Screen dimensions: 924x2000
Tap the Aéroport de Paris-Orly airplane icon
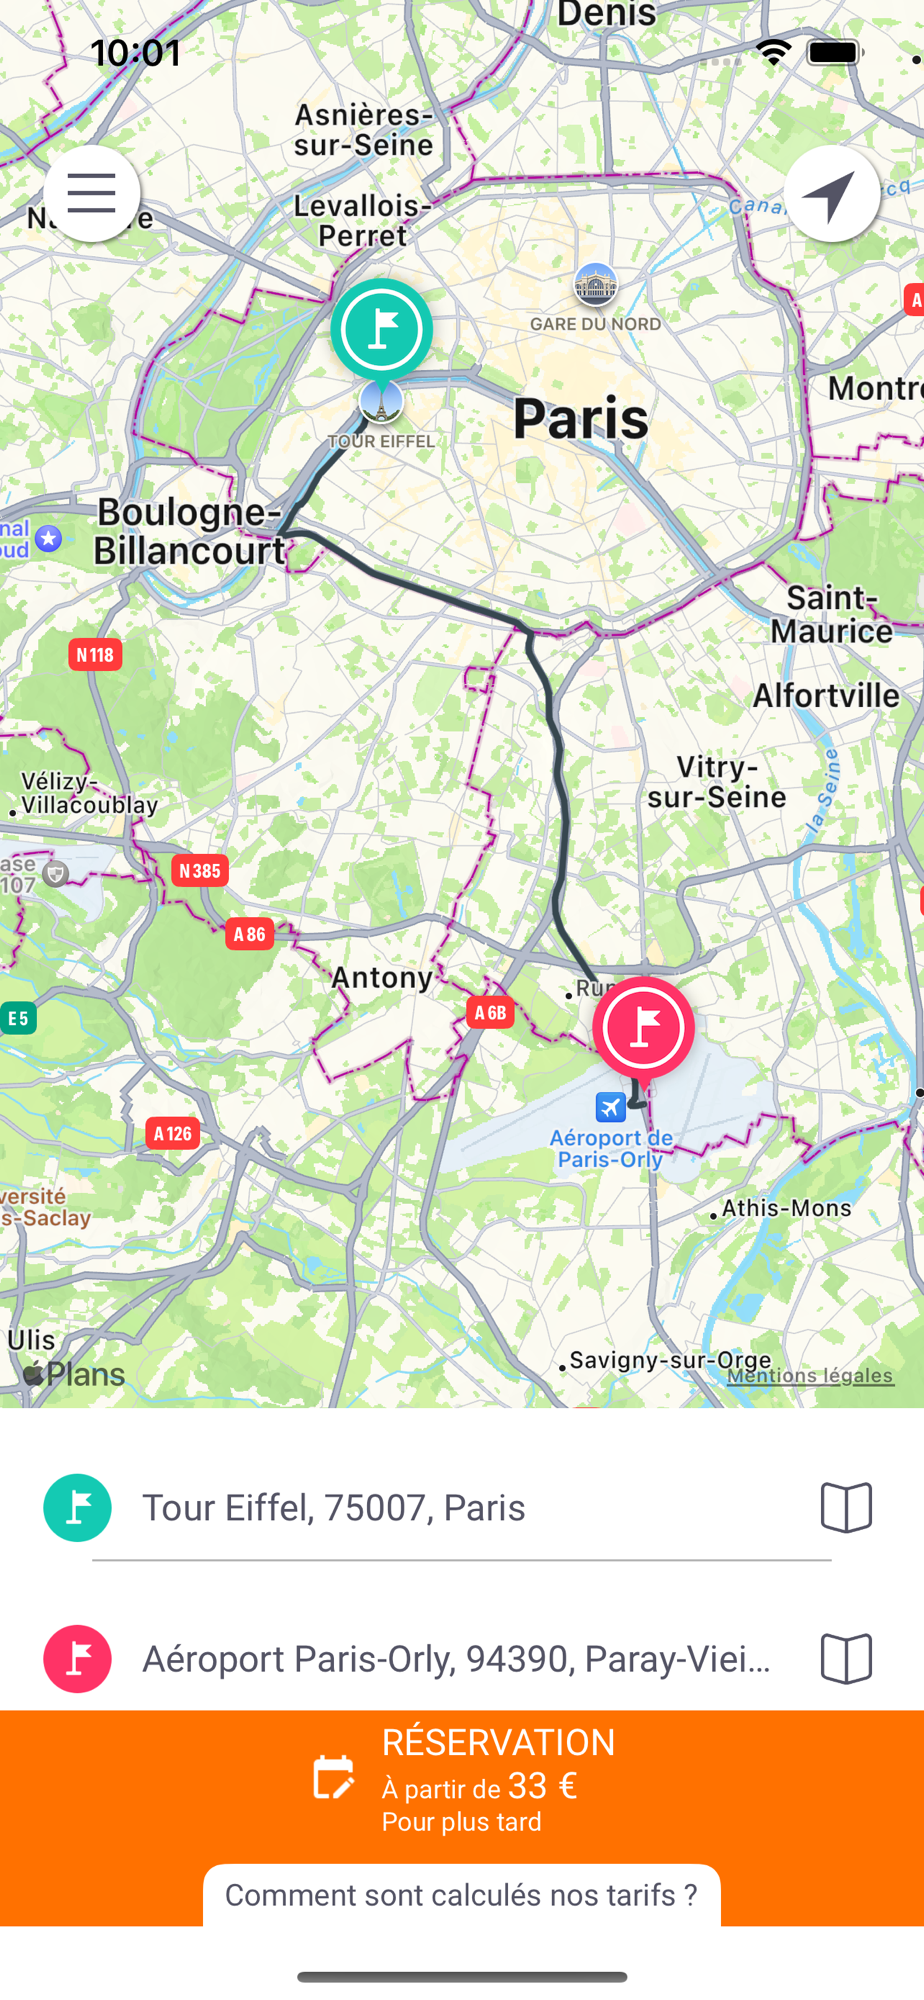tap(610, 1107)
